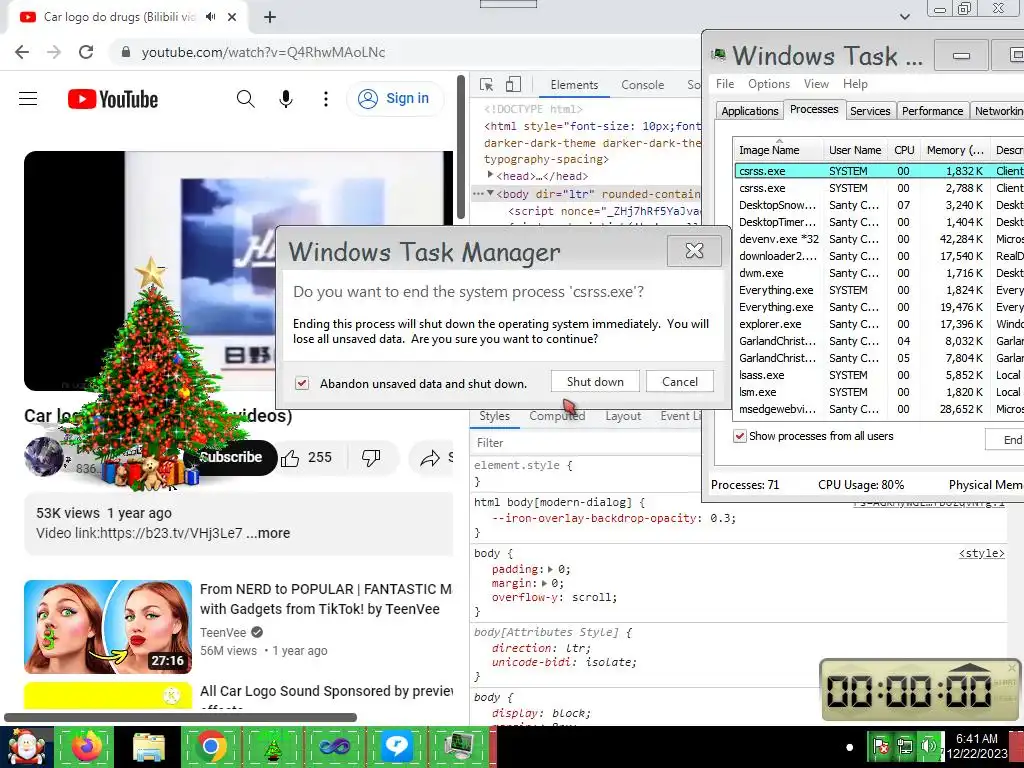
Task: Go back with browser back arrow
Action: (22, 52)
